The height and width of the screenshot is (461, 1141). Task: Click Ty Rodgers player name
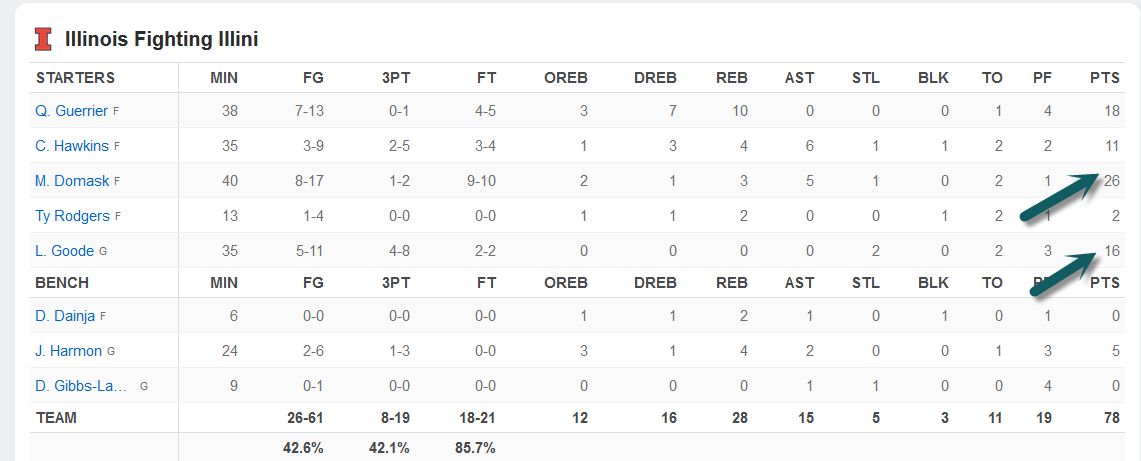(71, 216)
